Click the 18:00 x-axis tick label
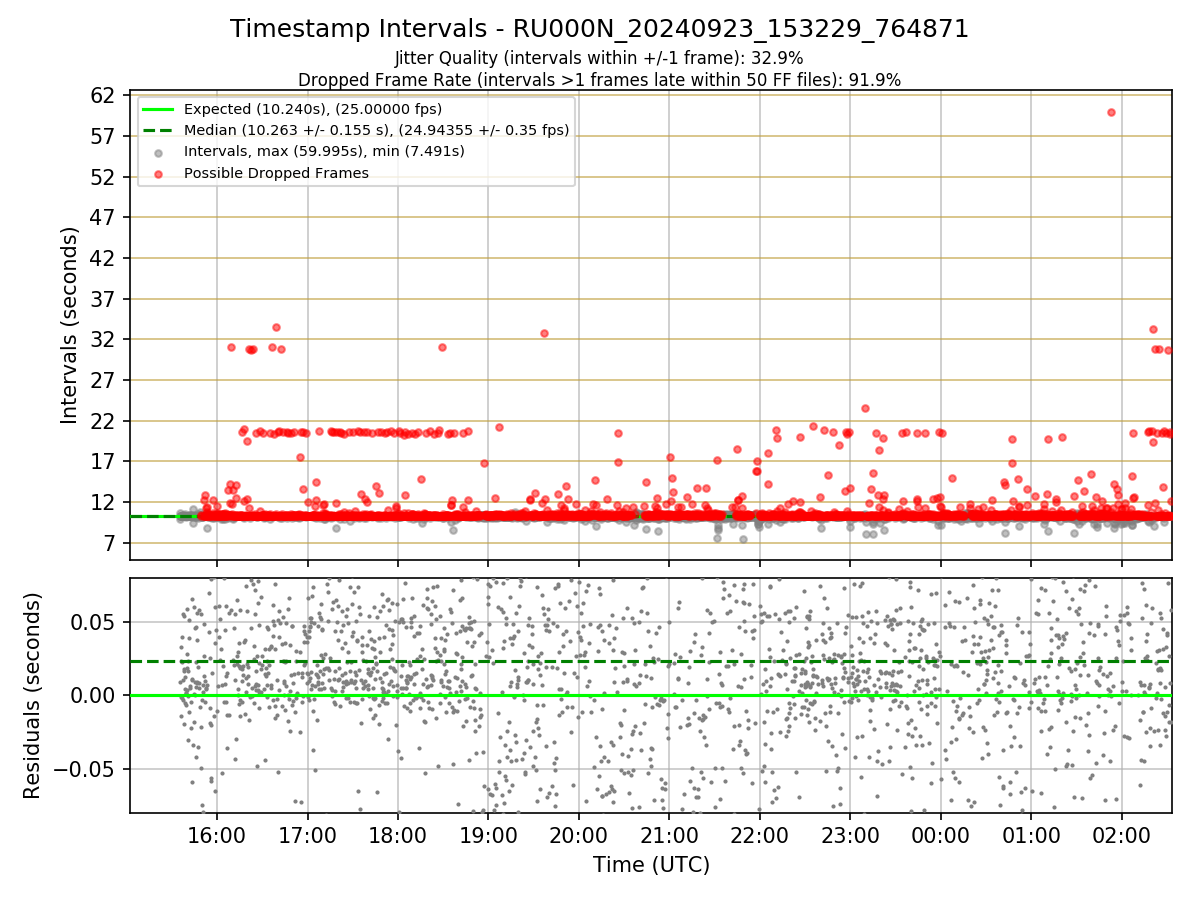1200x900 pixels. (x=398, y=835)
